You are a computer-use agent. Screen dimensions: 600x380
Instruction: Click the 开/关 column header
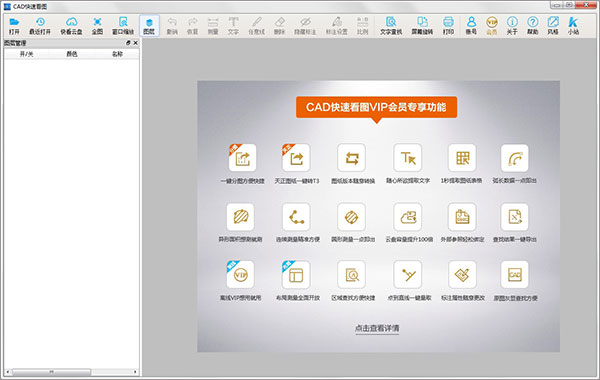pyautogui.click(x=26, y=54)
